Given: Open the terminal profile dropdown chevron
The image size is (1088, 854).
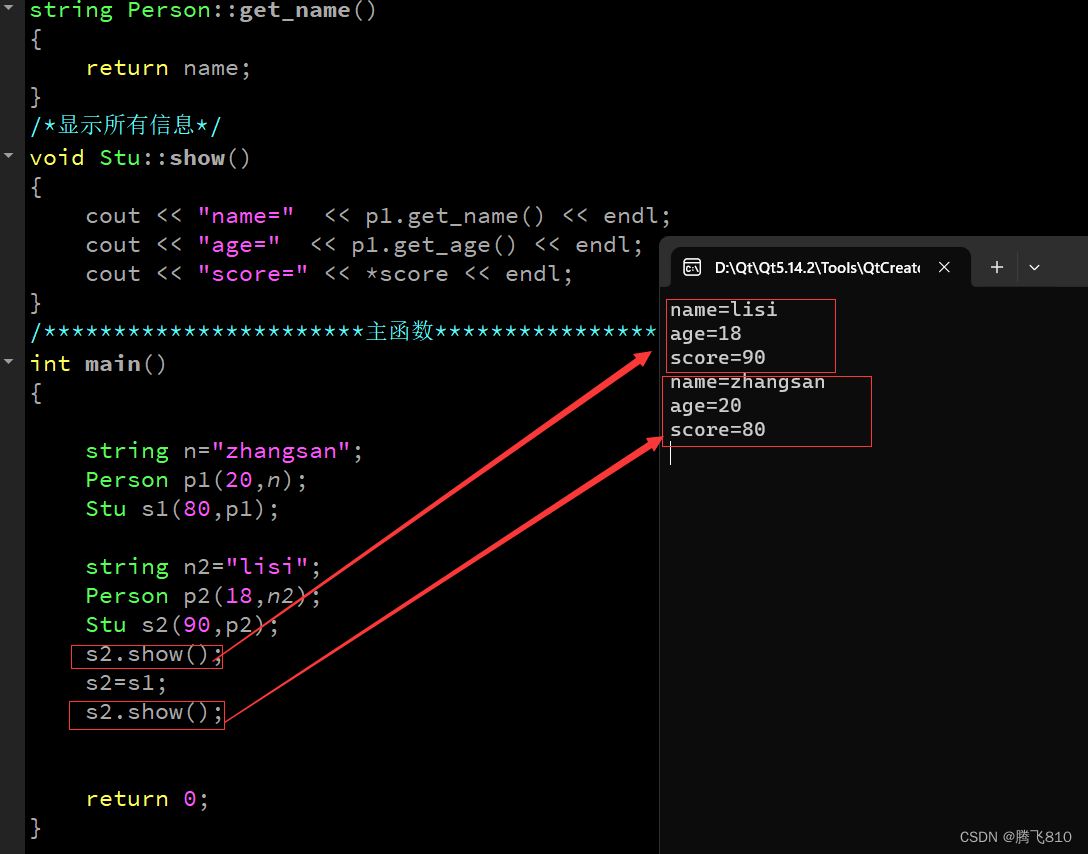Looking at the screenshot, I should [x=1034, y=267].
